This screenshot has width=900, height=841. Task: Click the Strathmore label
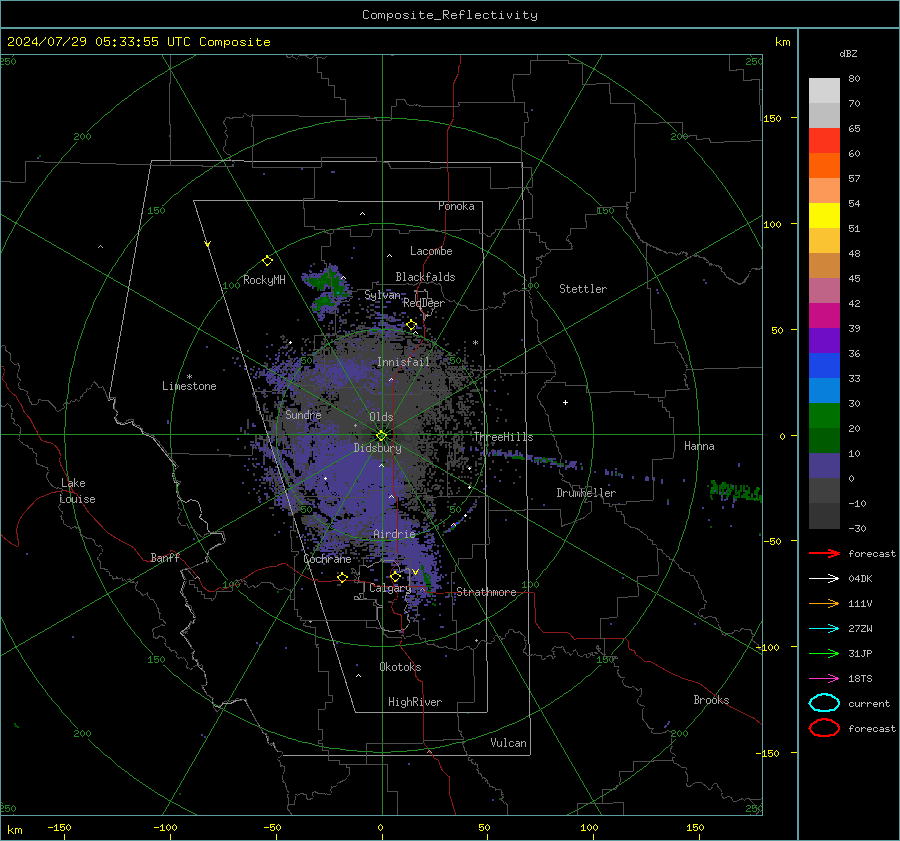(486, 592)
